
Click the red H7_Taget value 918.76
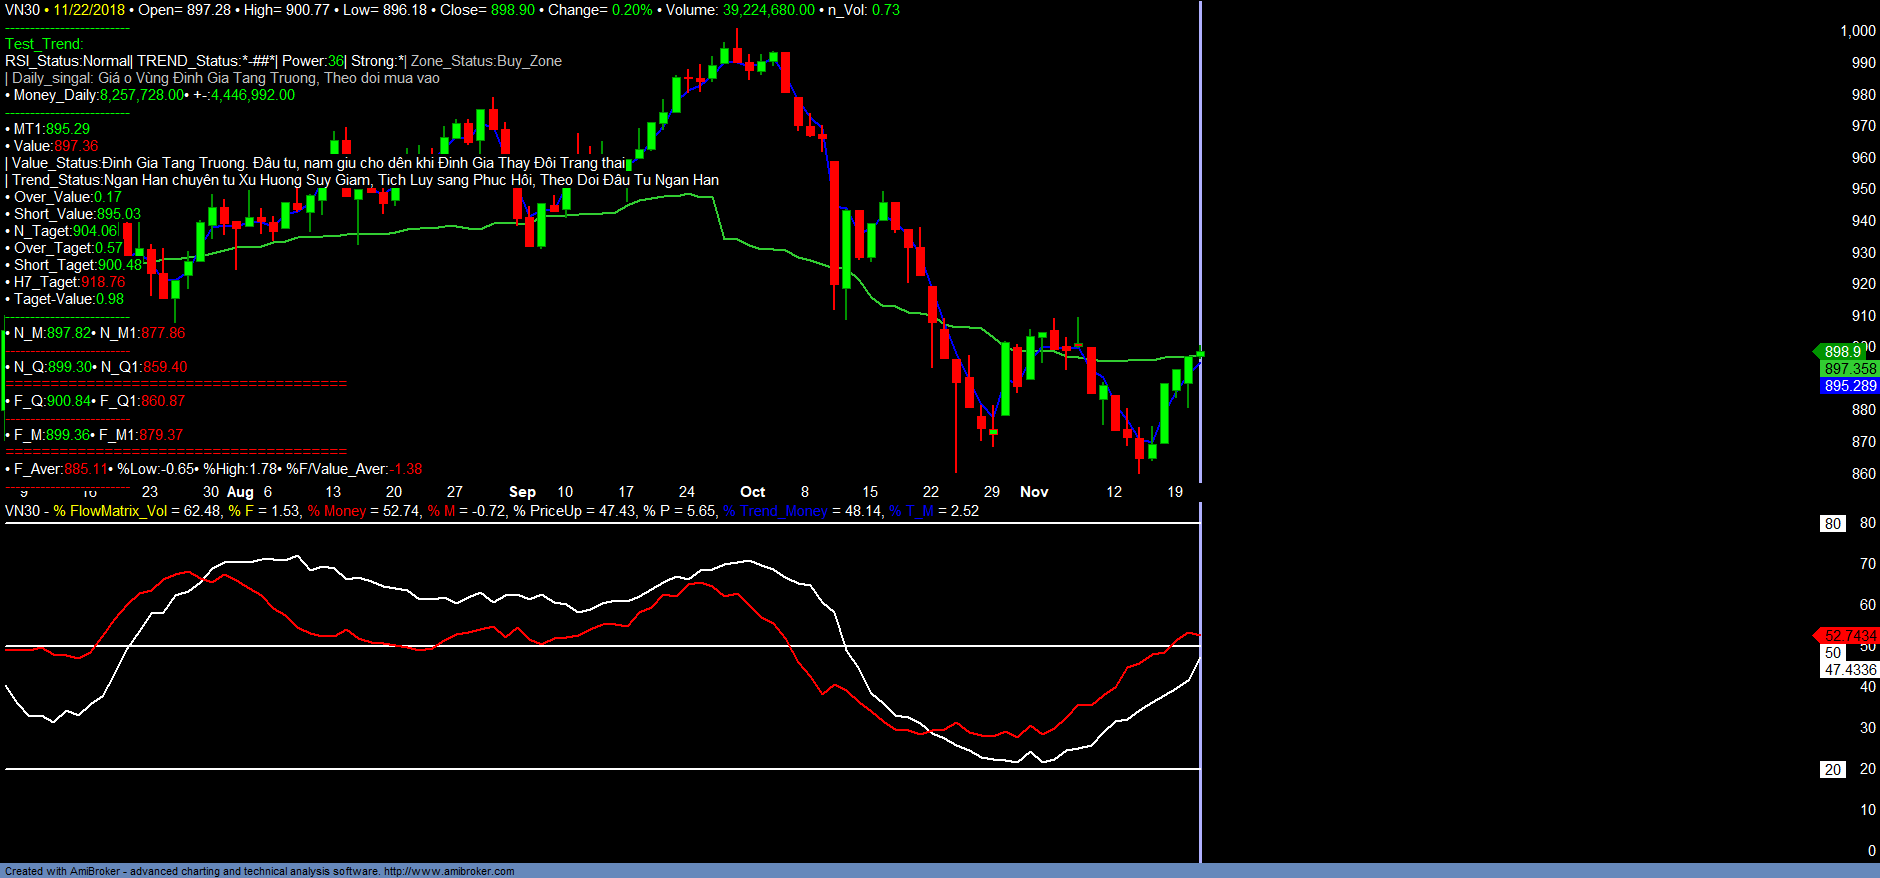103,282
